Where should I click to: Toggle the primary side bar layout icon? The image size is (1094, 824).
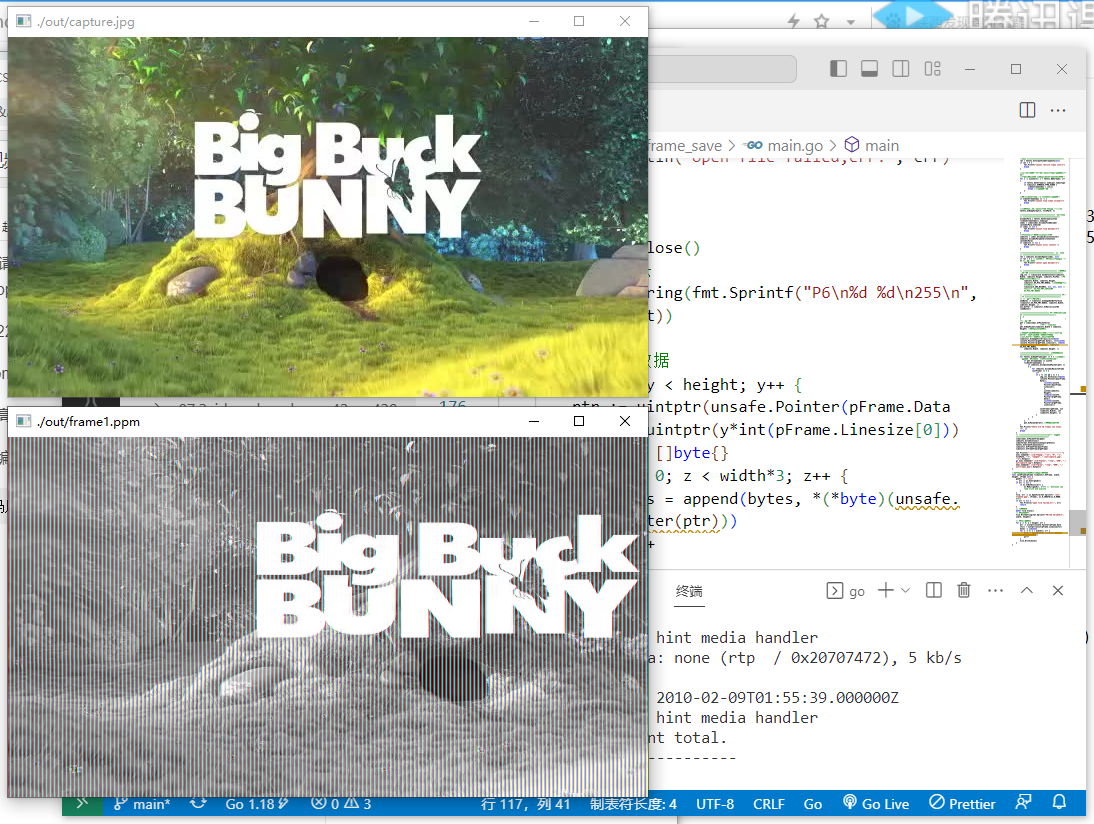coord(838,68)
